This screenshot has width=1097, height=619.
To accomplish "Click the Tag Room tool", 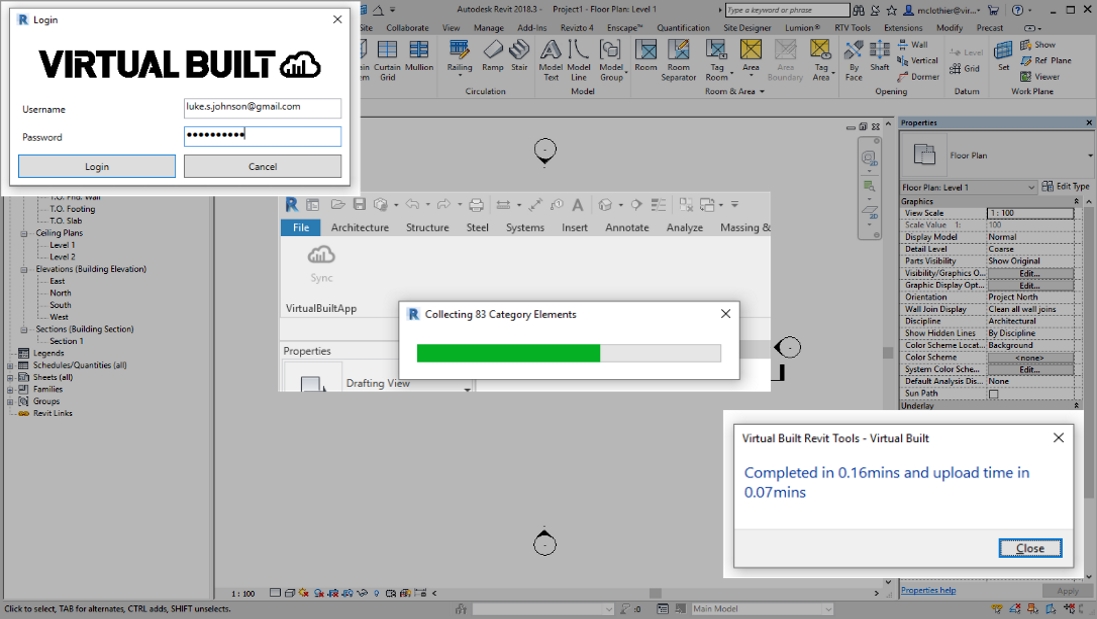I will 716,60.
